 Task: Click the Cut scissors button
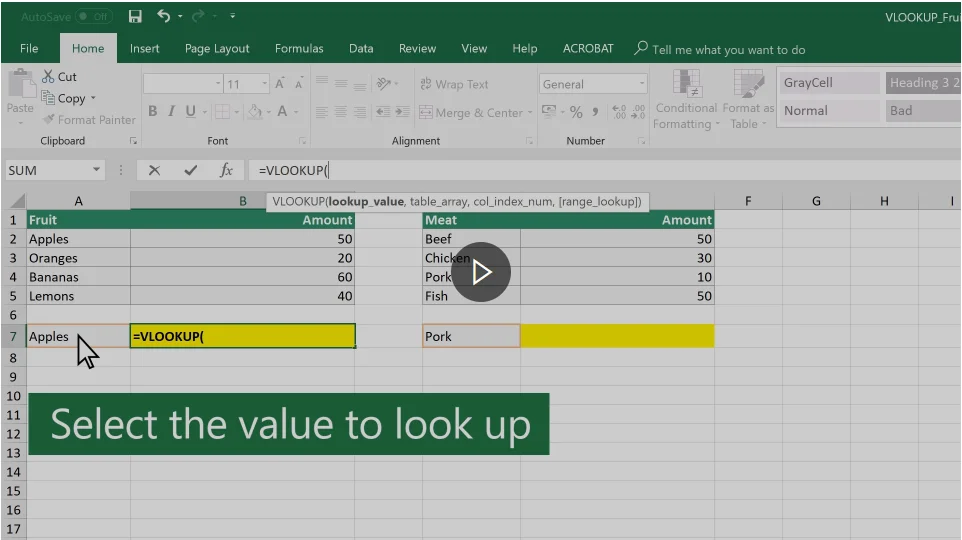(x=60, y=77)
